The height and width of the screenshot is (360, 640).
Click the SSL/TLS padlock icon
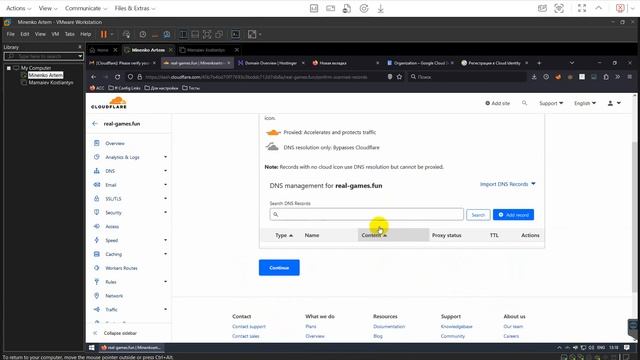[x=97, y=199]
